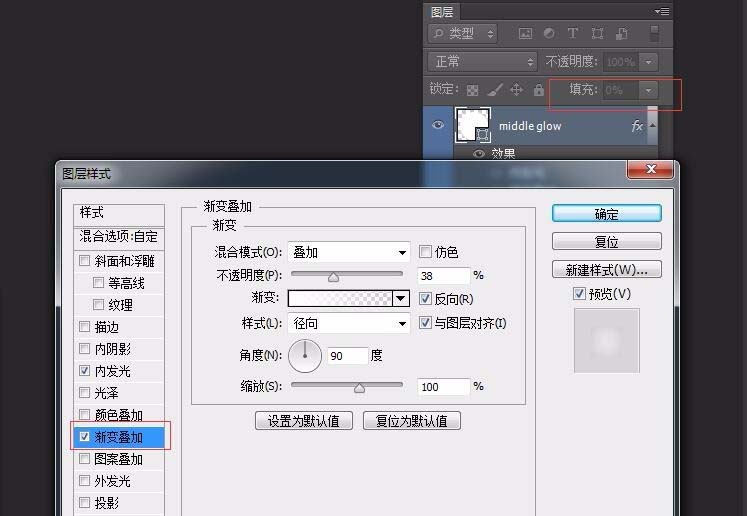747x516 pixels.
Task: Select 混合选项 blending options in styles list
Action: tap(119, 237)
